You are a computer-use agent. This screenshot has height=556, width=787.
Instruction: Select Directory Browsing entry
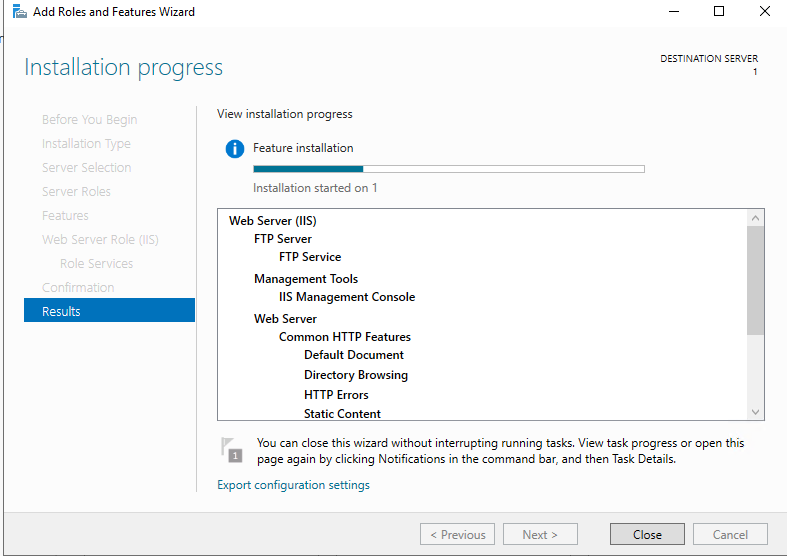coord(356,375)
